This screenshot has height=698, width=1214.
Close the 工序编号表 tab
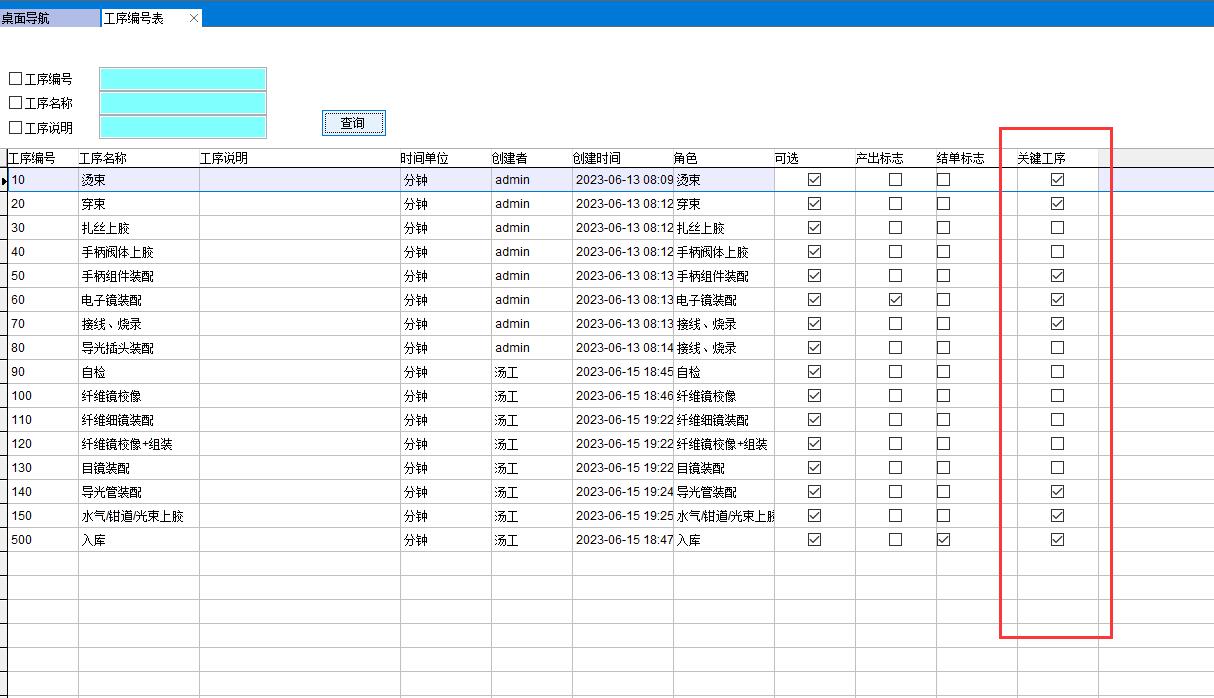click(194, 18)
